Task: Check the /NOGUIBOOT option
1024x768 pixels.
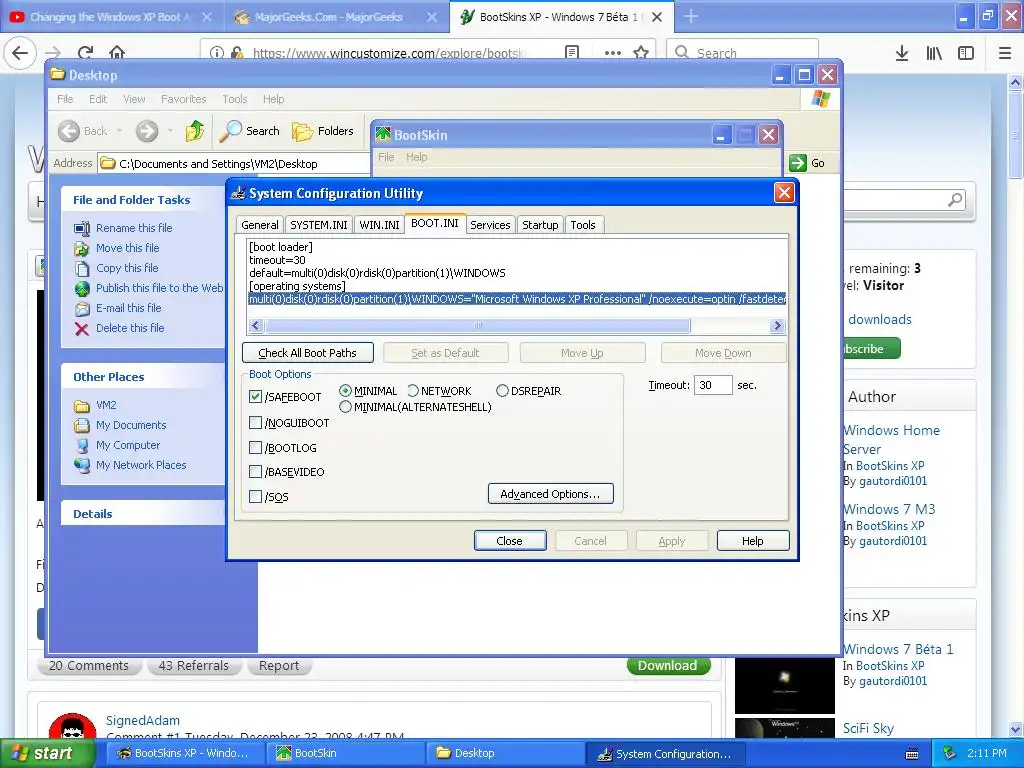Action: coord(255,423)
